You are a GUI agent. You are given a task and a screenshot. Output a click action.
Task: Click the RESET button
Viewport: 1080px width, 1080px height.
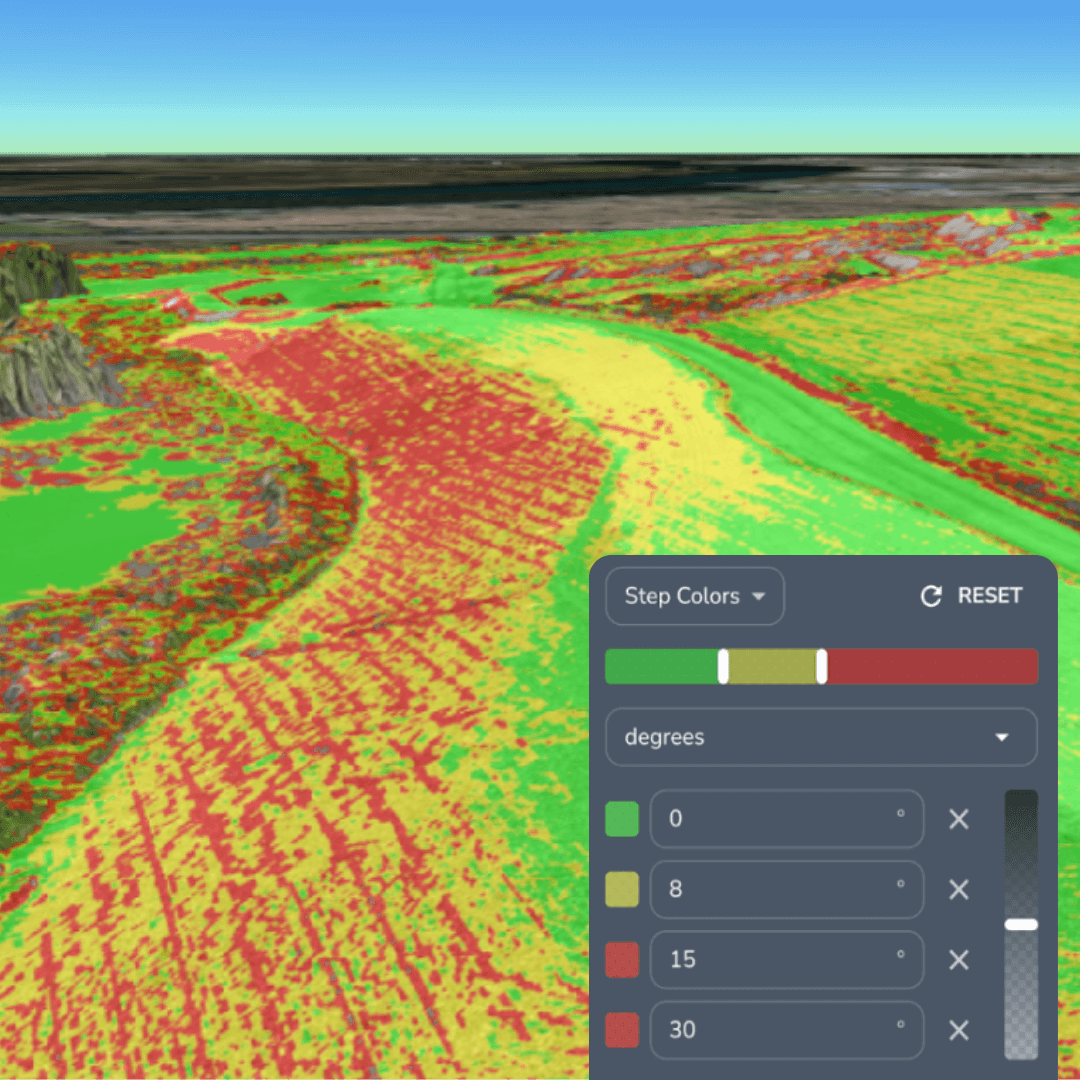pos(989,596)
